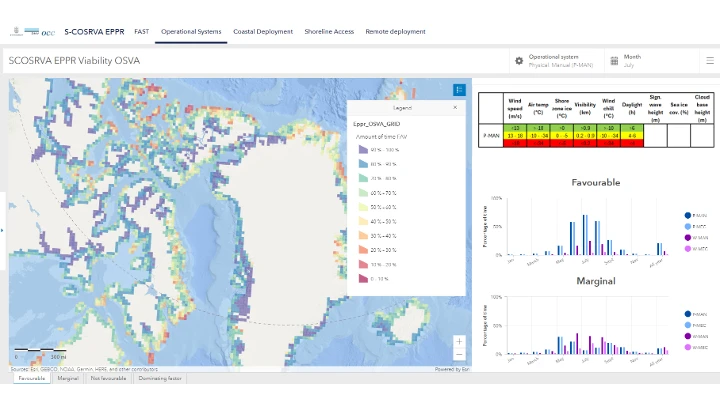Click the 90%-100% purple legend swatch

point(363,149)
